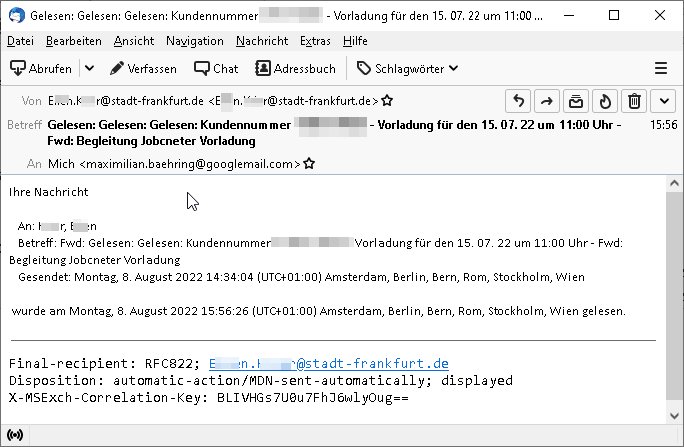The width and height of the screenshot is (684, 447).
Task: Toggle star next to sender address
Action: click(387, 101)
